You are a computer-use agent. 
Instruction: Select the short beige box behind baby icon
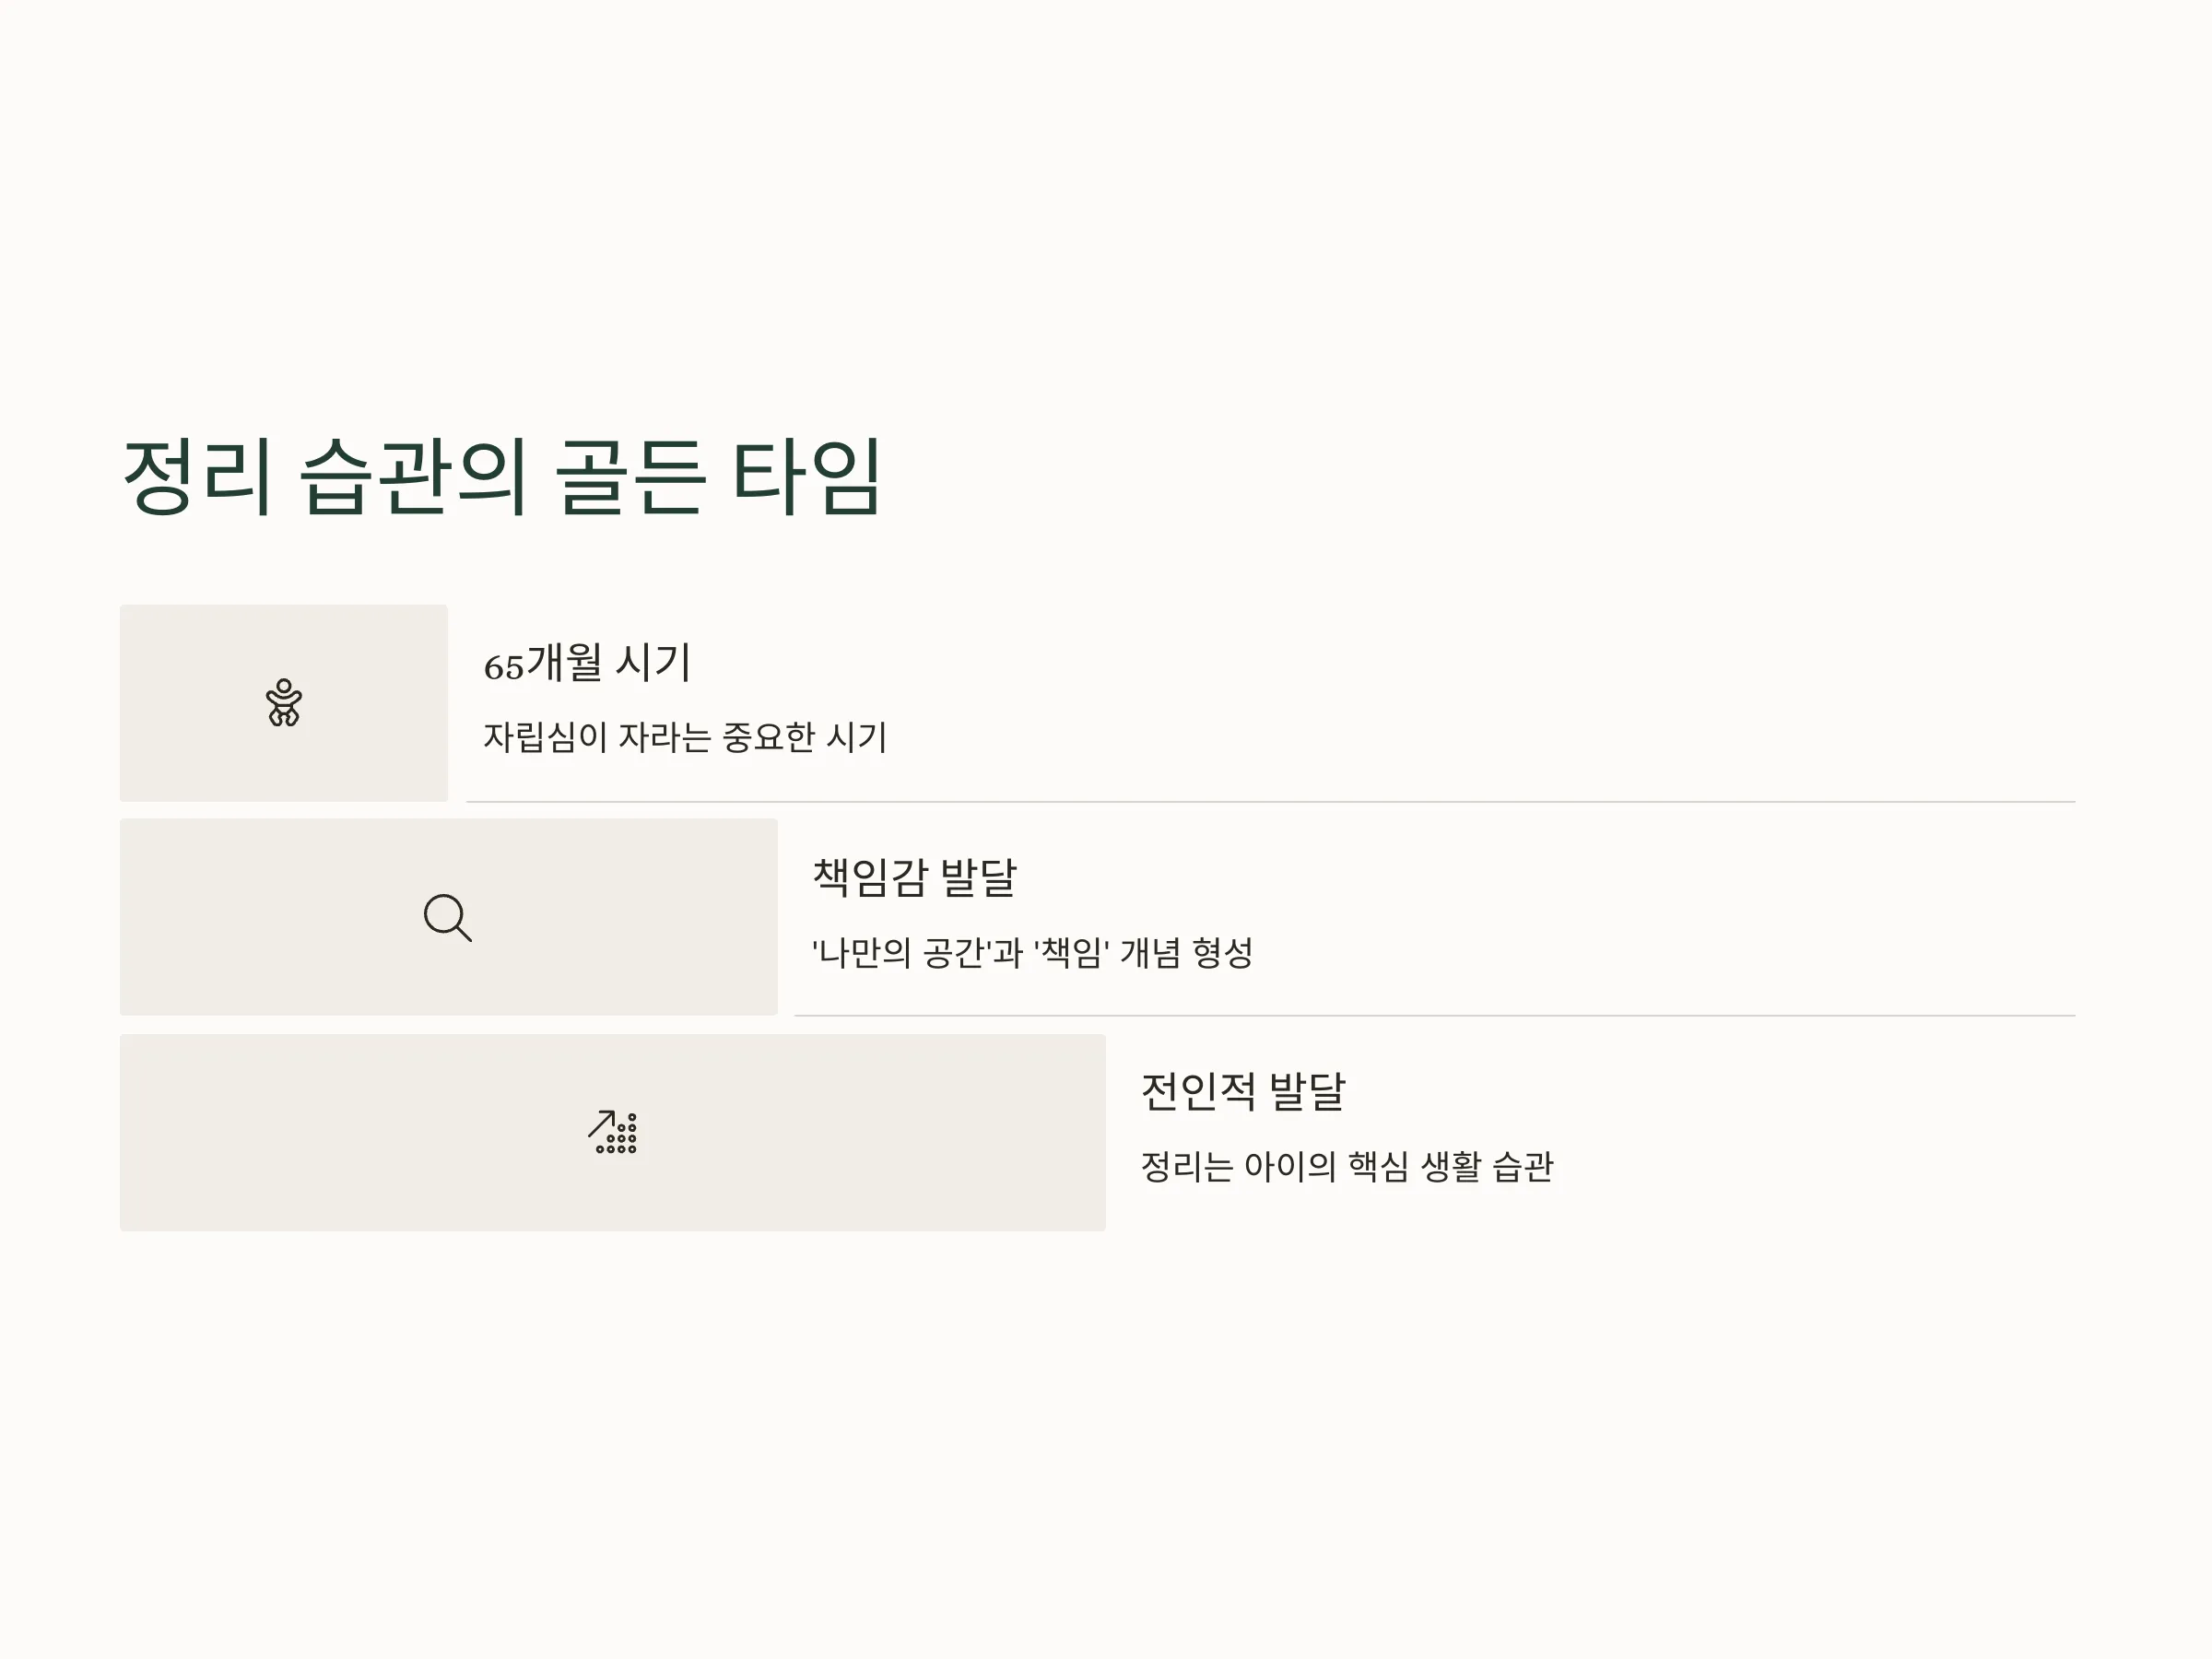[284, 703]
